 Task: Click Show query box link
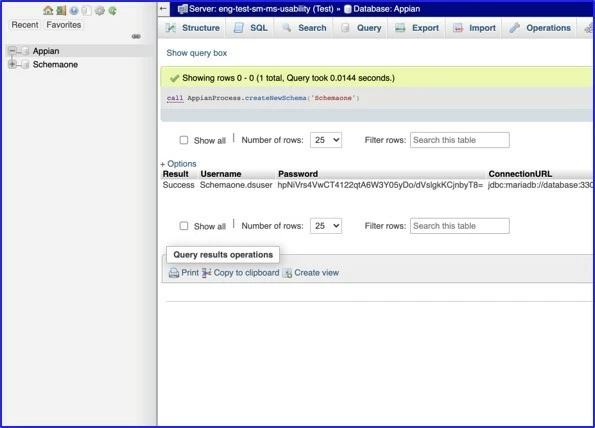click(197, 53)
